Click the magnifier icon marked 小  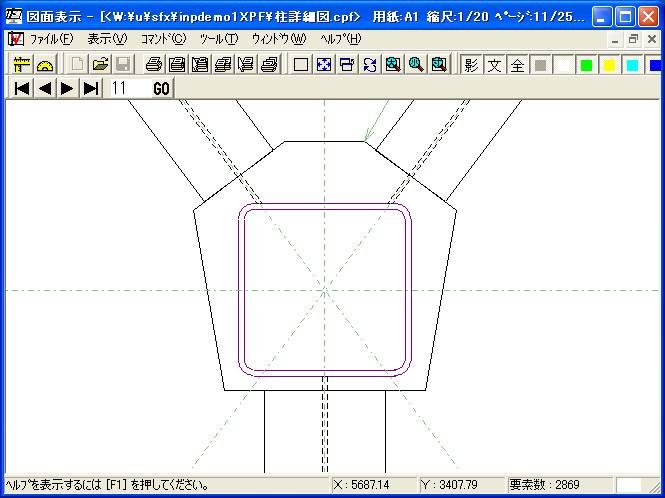(x=416, y=65)
